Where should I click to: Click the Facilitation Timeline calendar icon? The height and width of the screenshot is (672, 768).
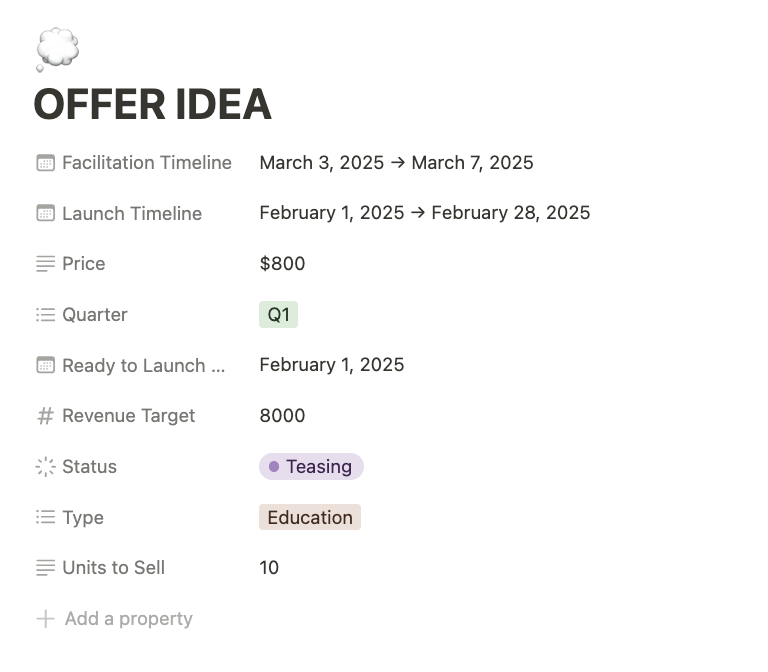46,163
